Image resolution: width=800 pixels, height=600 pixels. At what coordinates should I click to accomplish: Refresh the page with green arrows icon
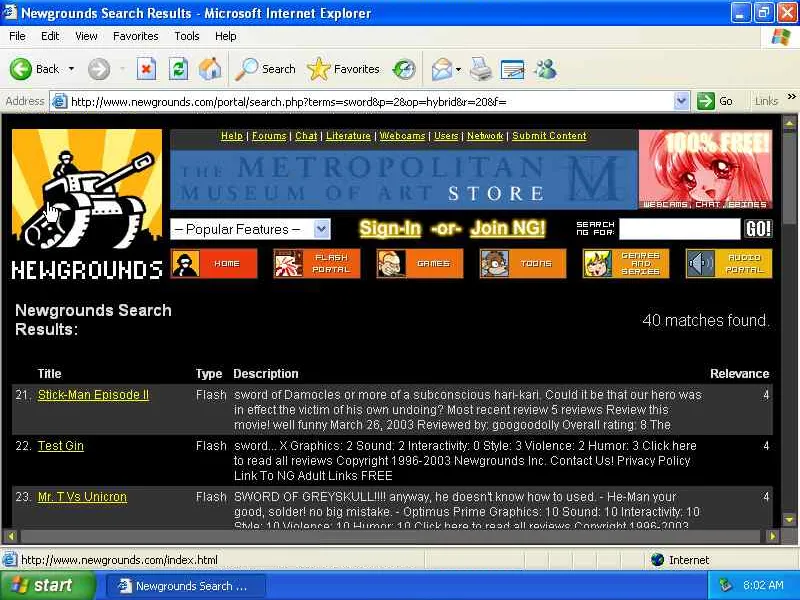(179, 69)
